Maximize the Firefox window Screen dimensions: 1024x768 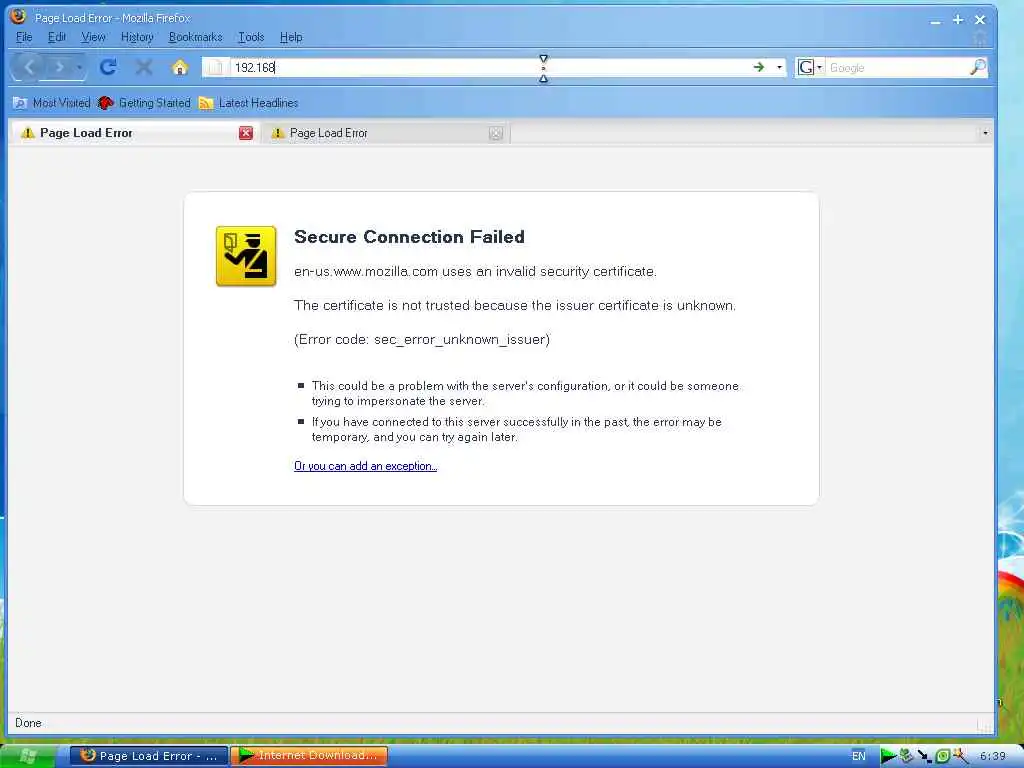[x=957, y=20]
